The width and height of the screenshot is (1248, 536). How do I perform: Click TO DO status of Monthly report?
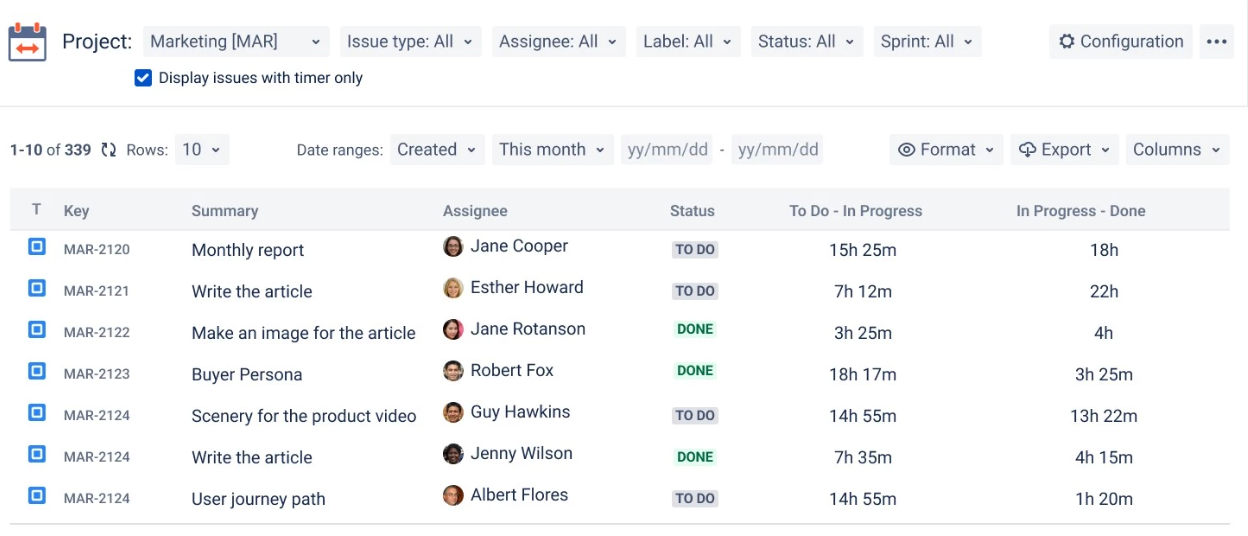[695, 250]
